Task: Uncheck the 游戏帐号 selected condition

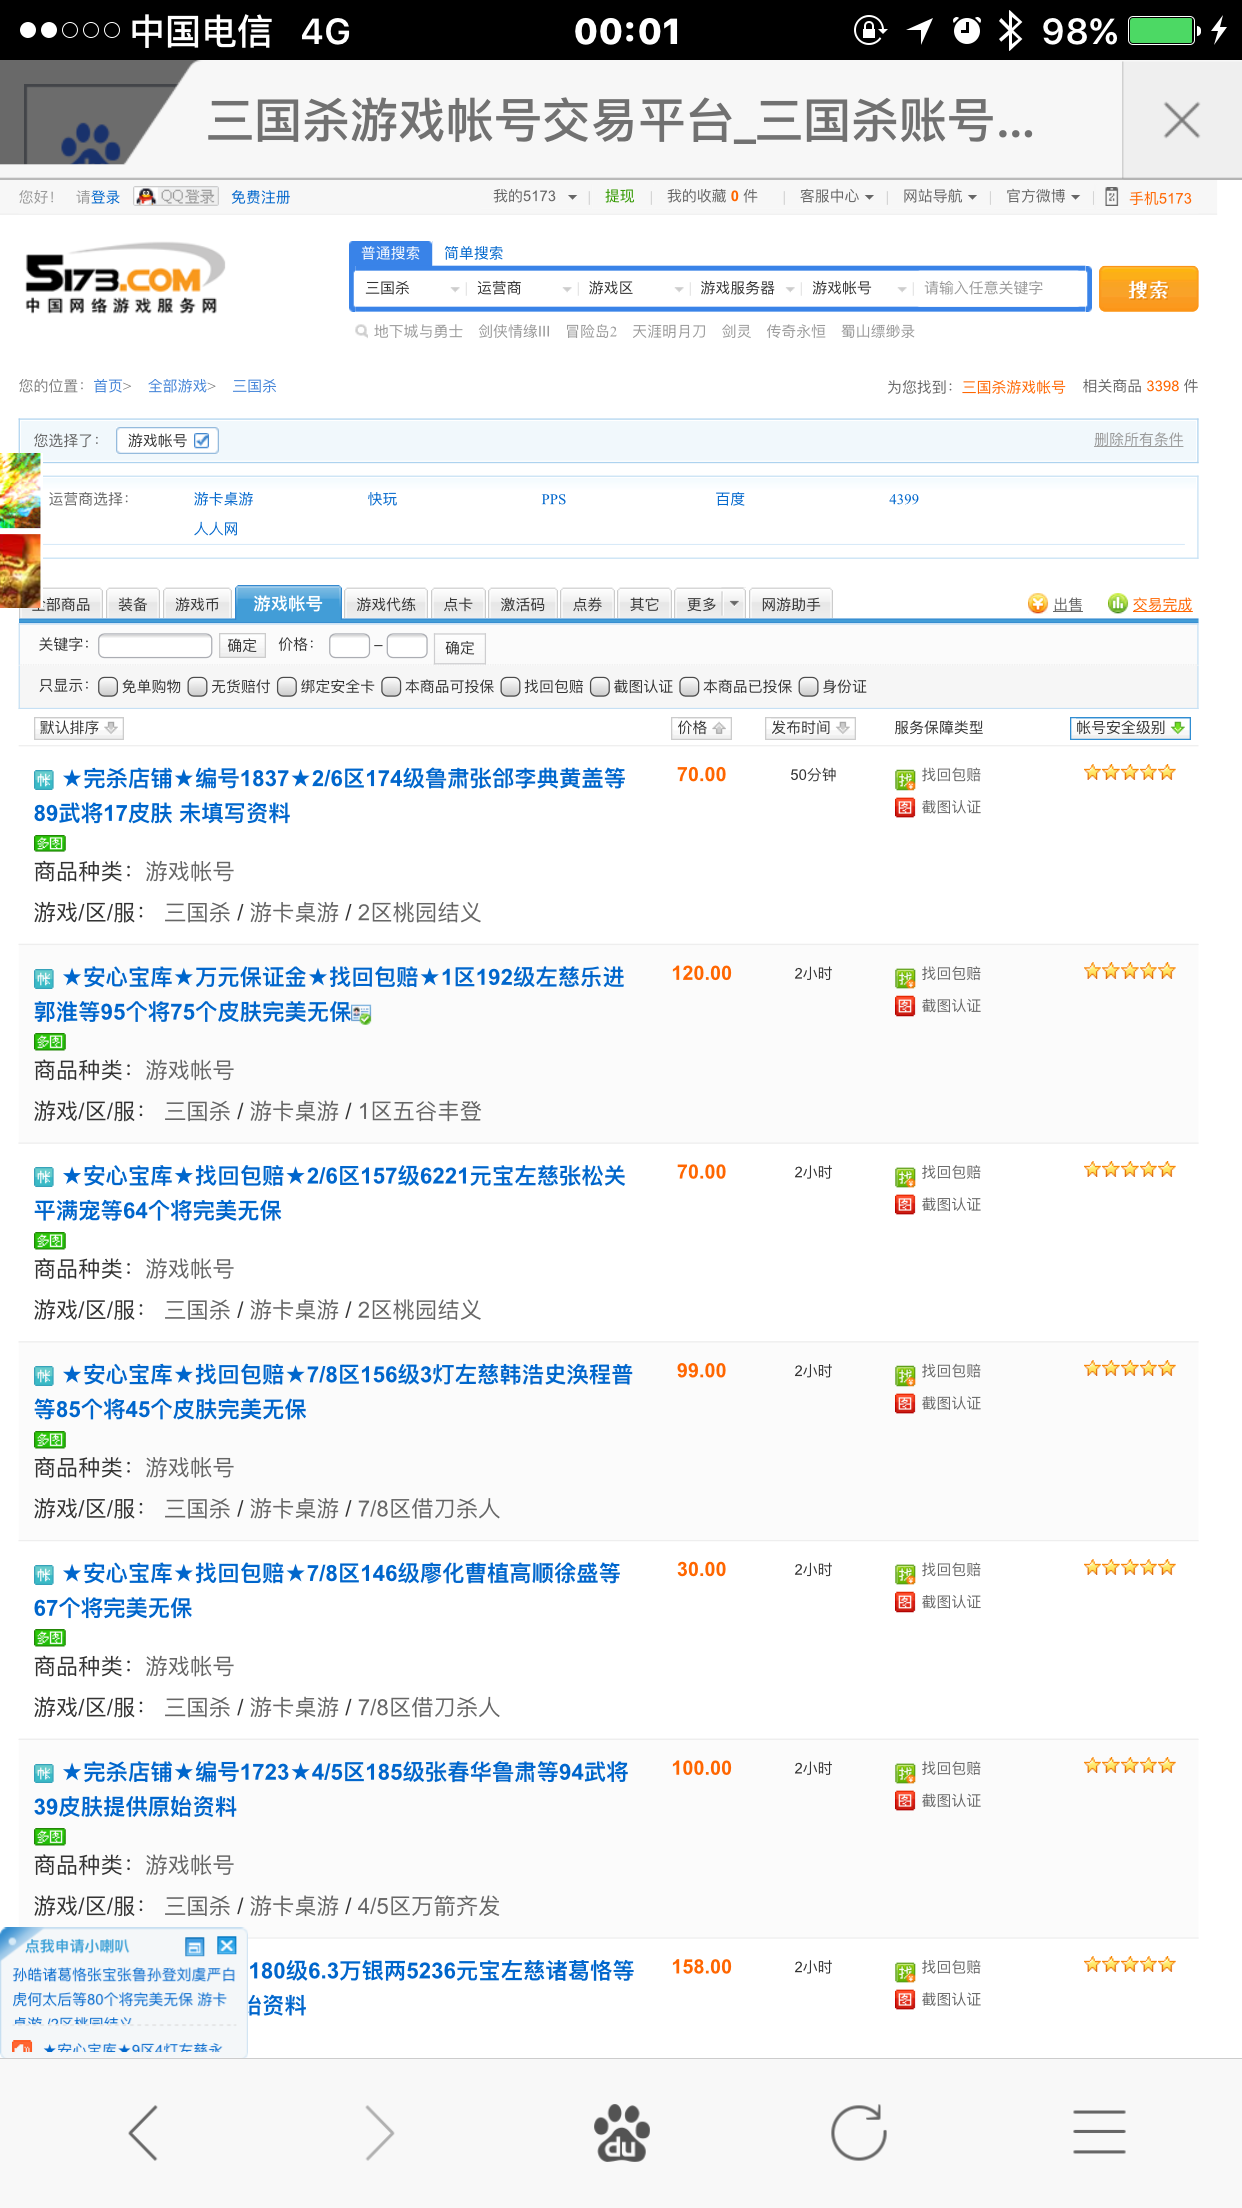Action: [x=202, y=440]
